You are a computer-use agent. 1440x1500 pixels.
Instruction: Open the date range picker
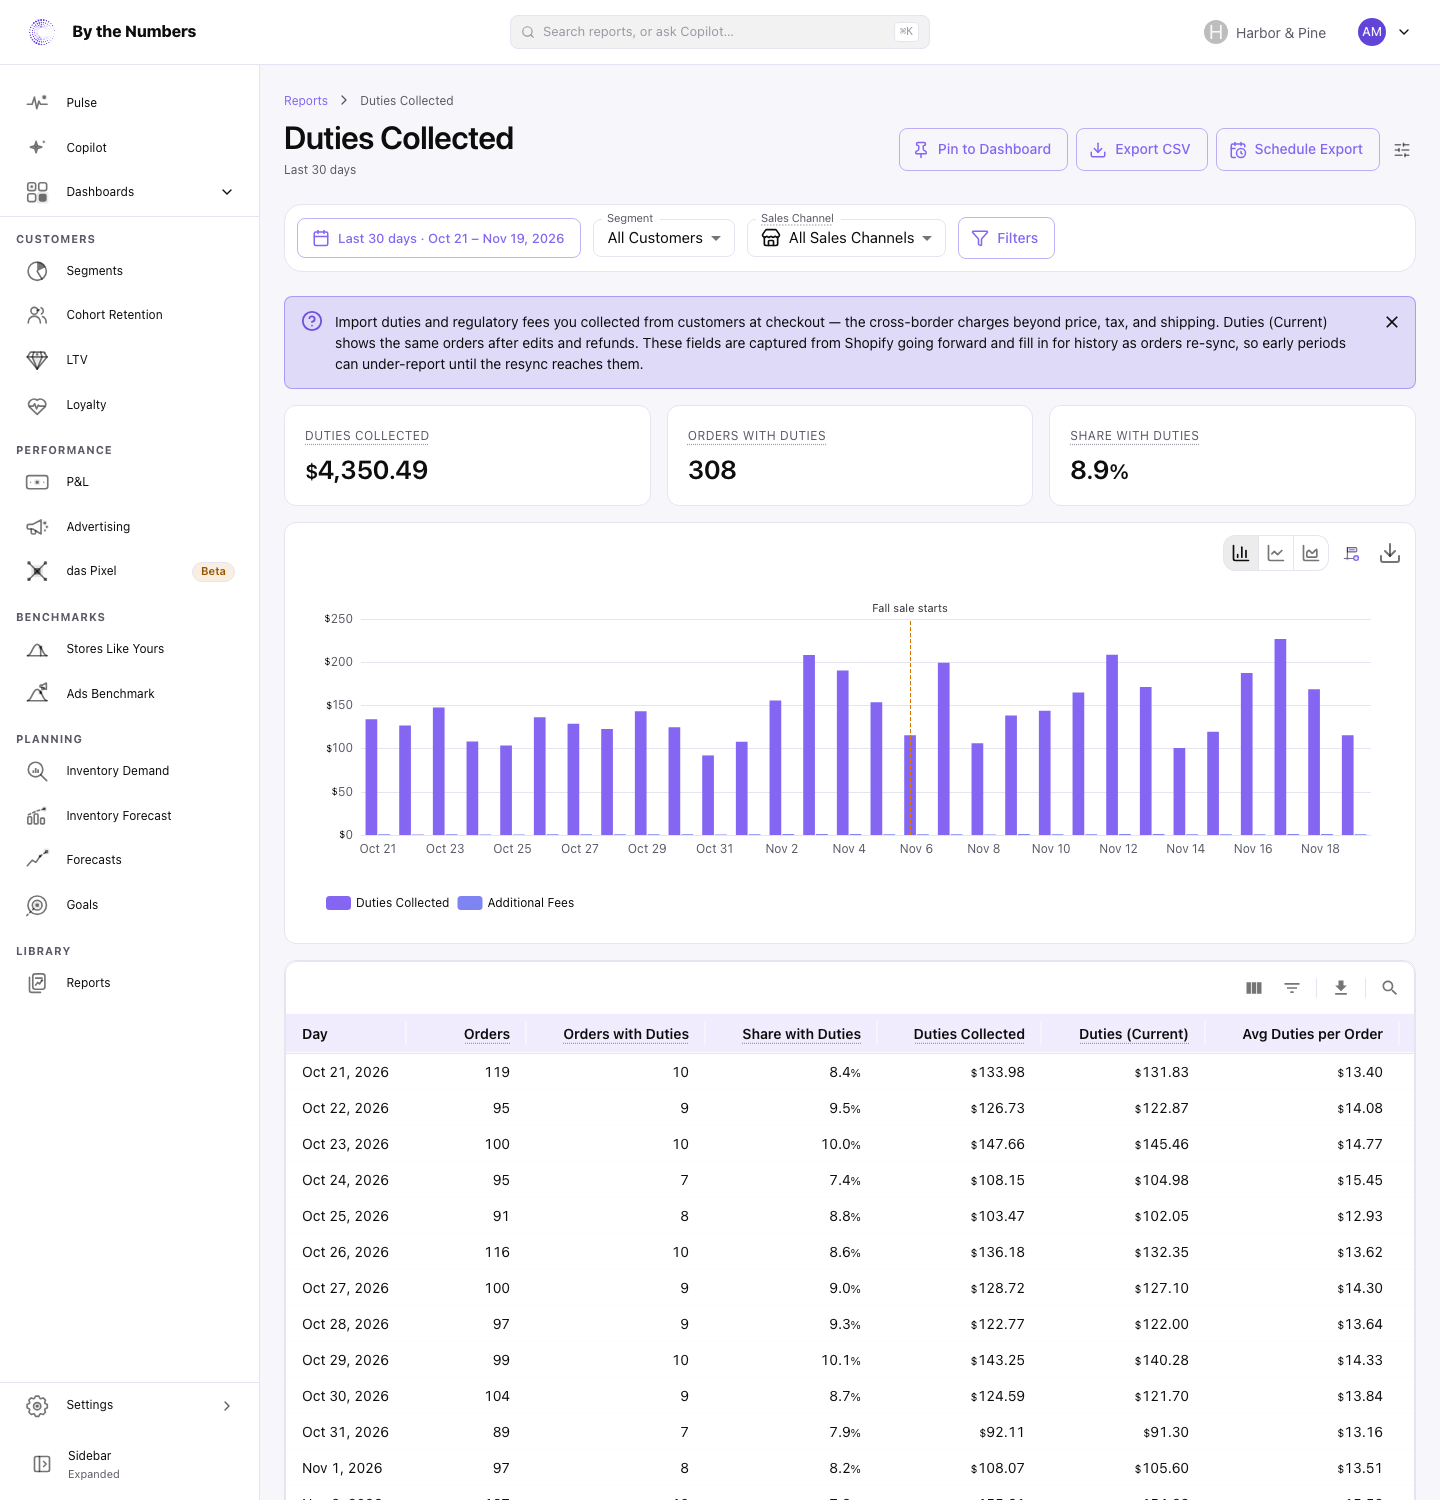click(x=439, y=238)
